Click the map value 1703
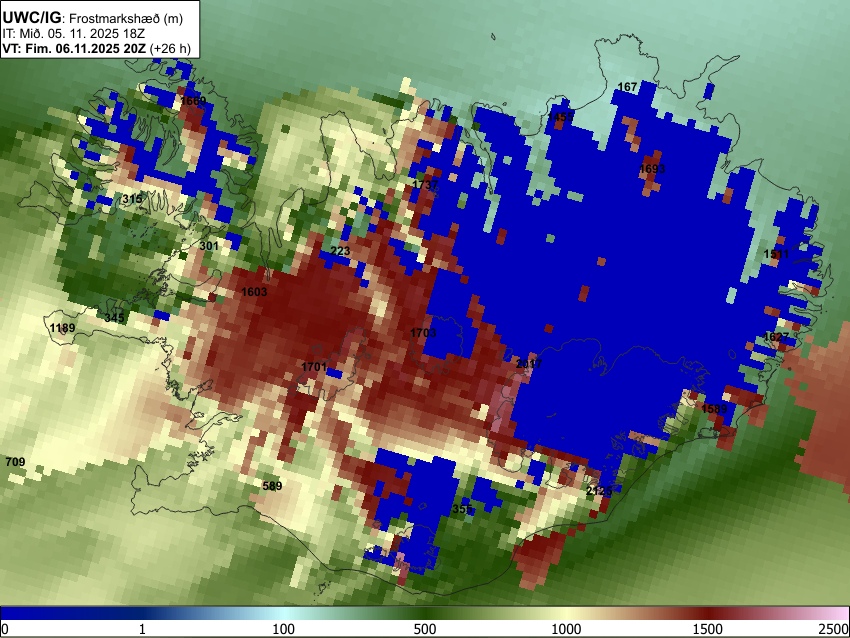 (x=423, y=333)
